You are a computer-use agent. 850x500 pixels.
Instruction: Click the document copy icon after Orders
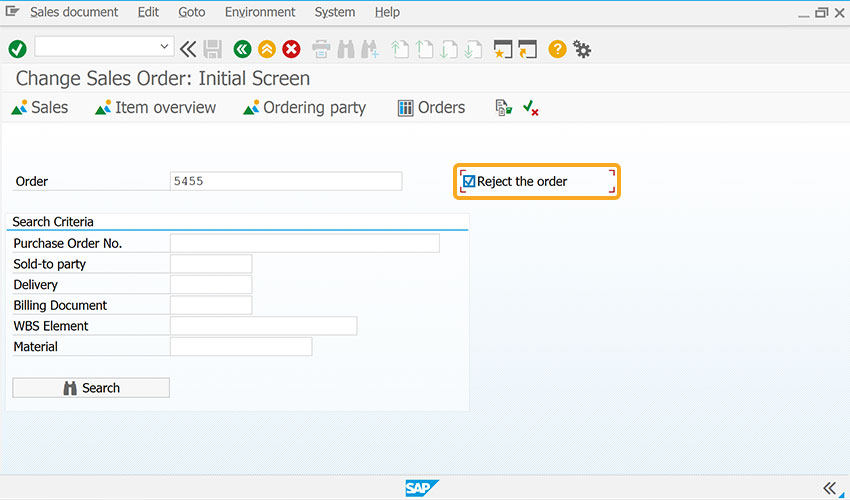click(504, 108)
